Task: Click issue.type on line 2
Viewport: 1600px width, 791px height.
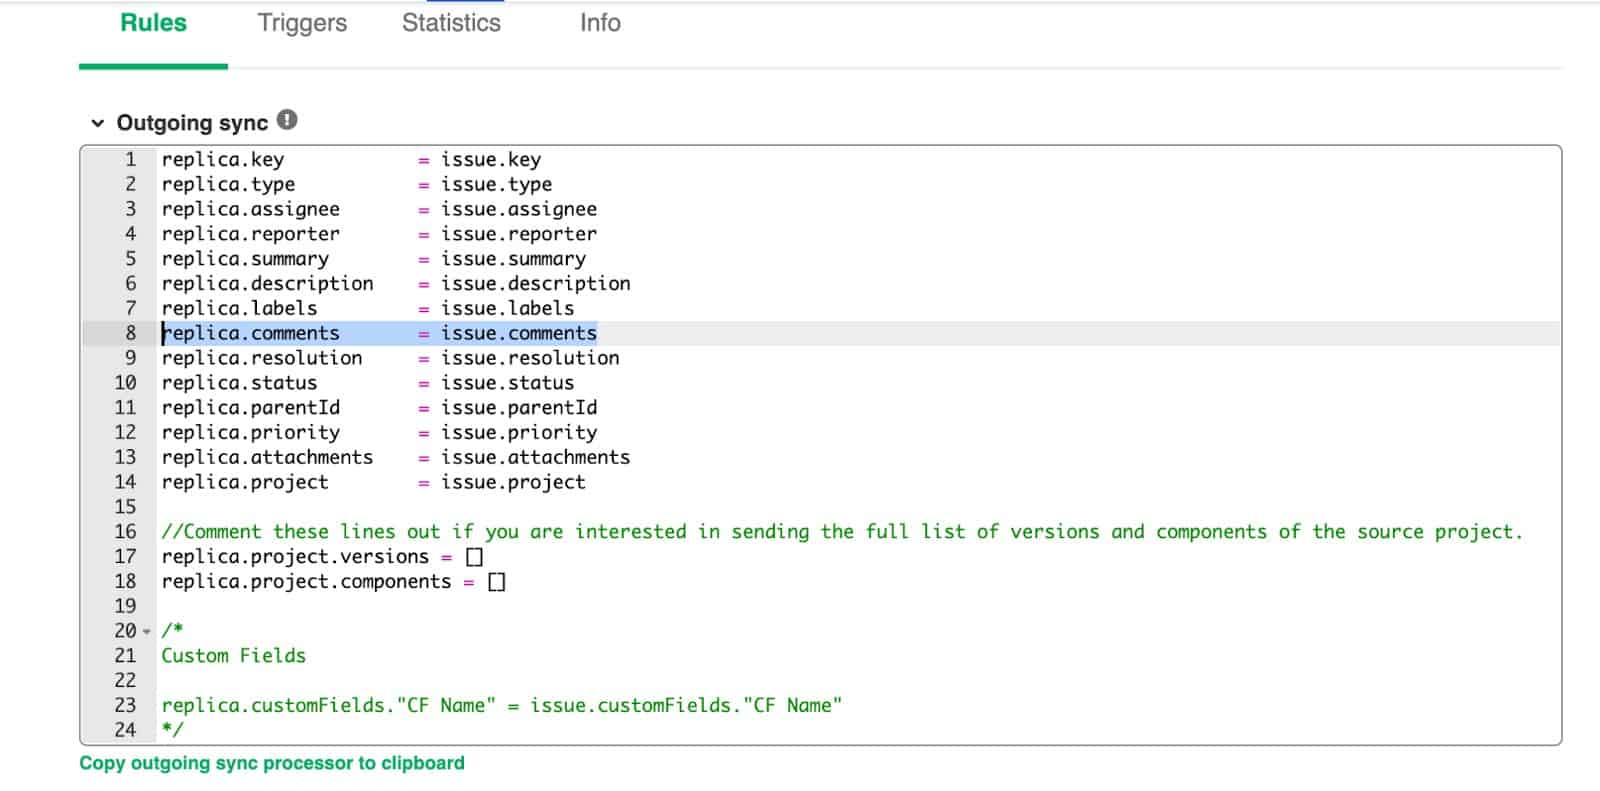Action: (497, 185)
